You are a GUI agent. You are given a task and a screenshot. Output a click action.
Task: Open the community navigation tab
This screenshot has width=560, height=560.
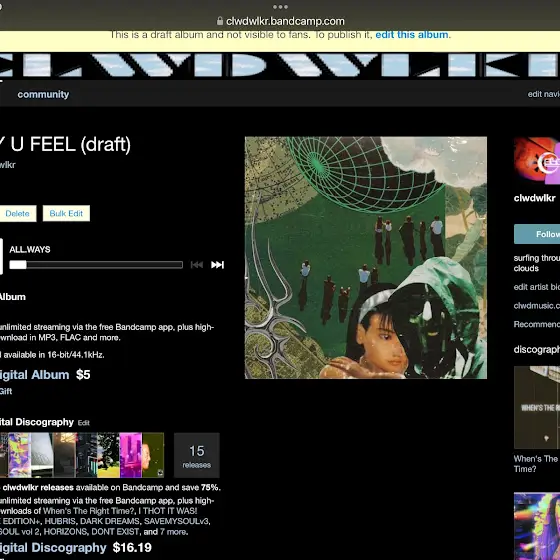[43, 94]
